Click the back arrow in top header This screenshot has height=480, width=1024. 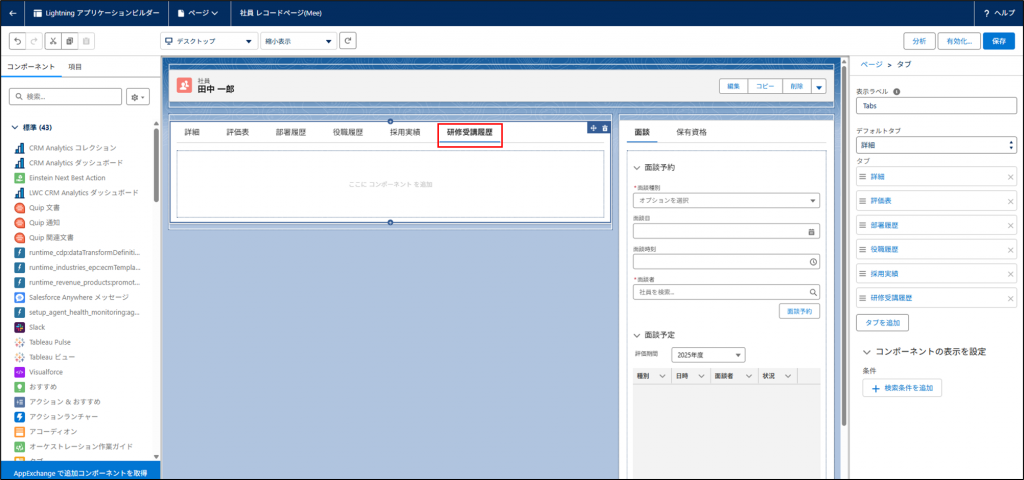pos(12,13)
